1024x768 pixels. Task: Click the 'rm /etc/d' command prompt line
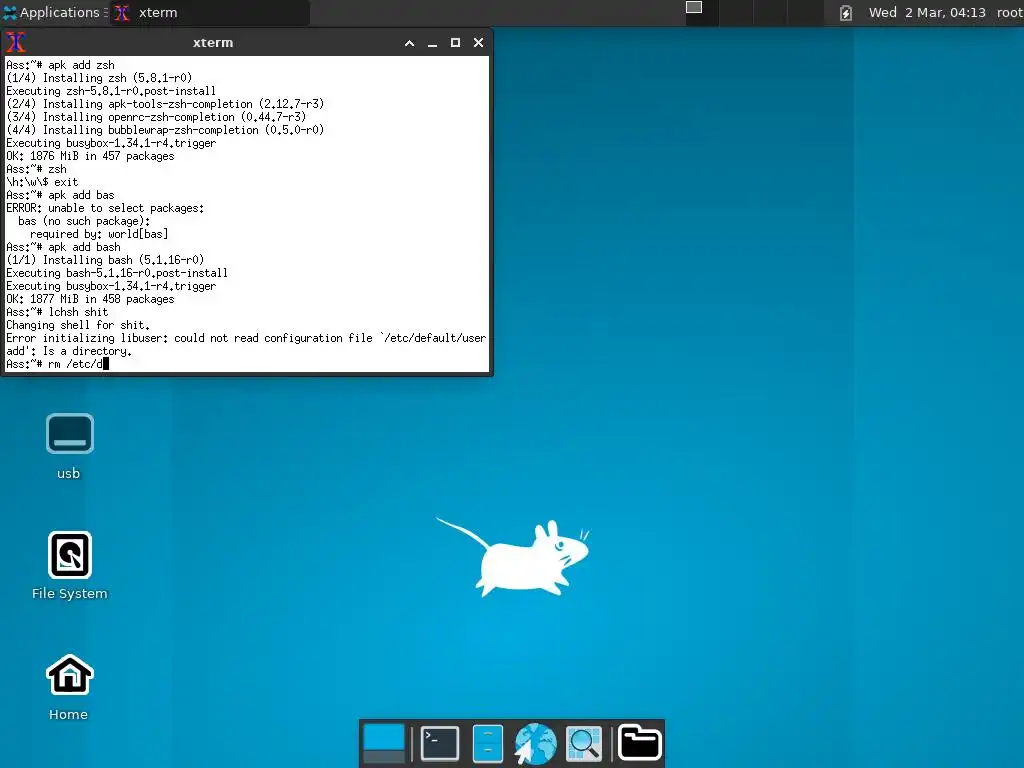57,364
